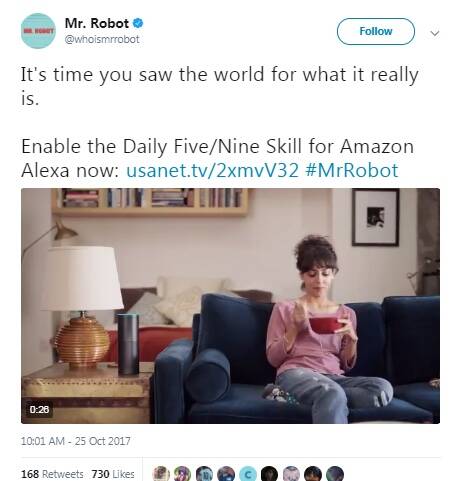Open the liker avatar right after the 'C' avatar
Viewport: 456px width, 481px height.
coord(269,473)
